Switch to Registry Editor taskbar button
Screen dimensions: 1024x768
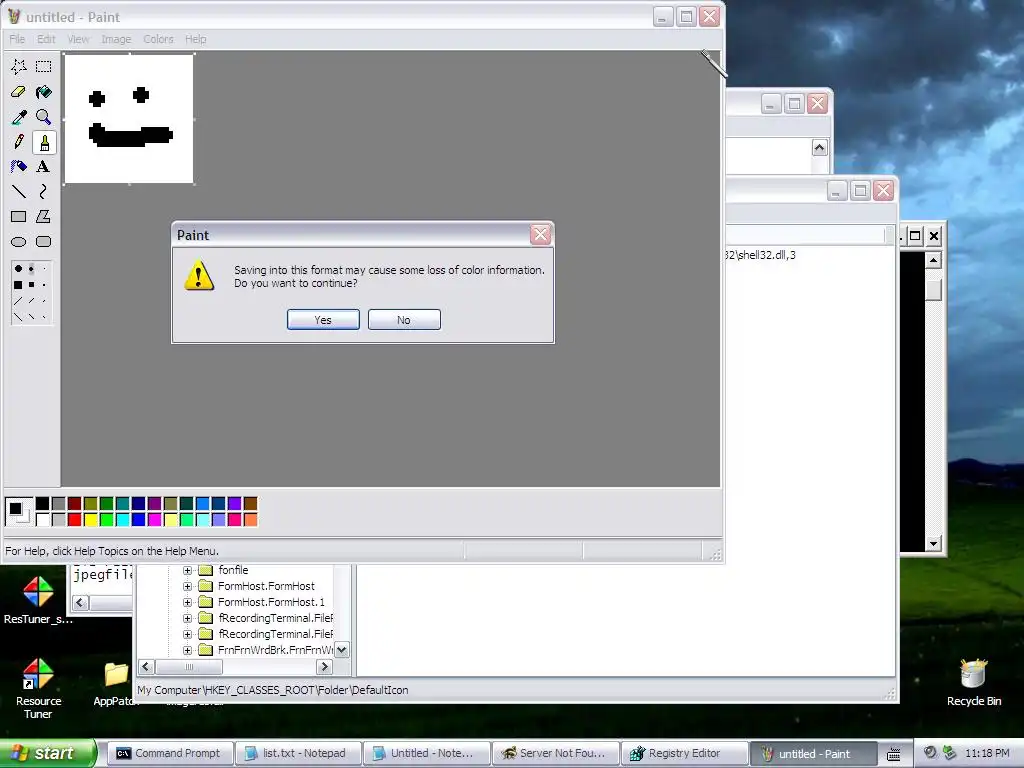pyautogui.click(x=683, y=754)
